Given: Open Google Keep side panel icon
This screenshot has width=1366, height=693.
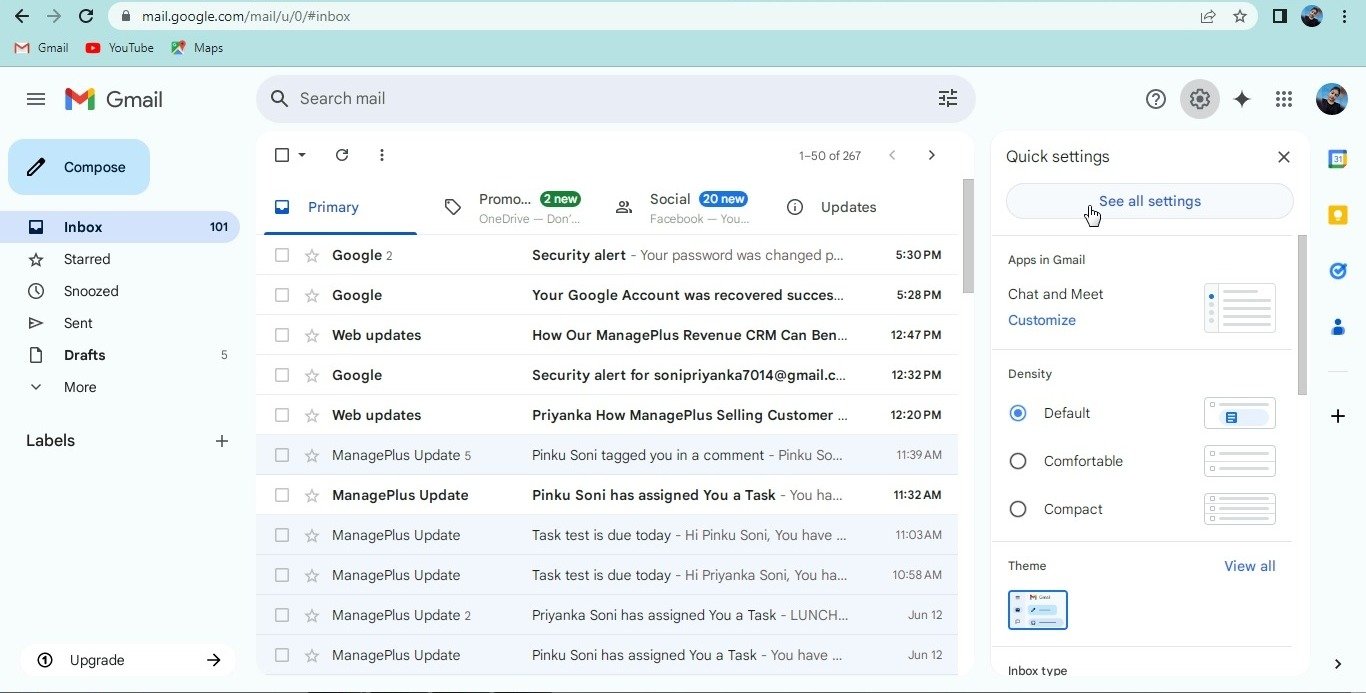Looking at the screenshot, I should [1338, 215].
